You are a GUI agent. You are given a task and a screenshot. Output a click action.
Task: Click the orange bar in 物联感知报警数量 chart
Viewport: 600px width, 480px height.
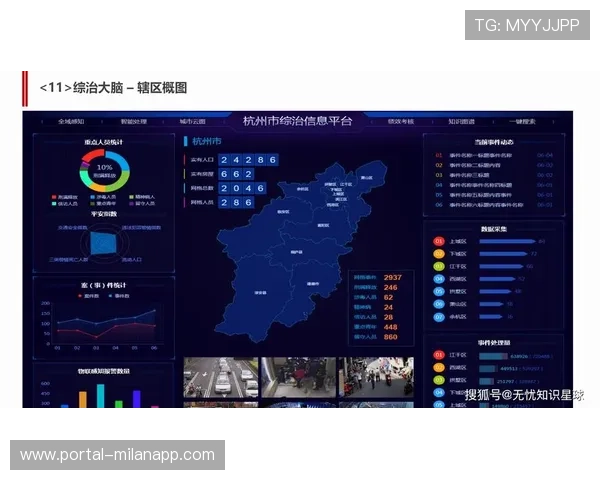[x=83, y=399]
